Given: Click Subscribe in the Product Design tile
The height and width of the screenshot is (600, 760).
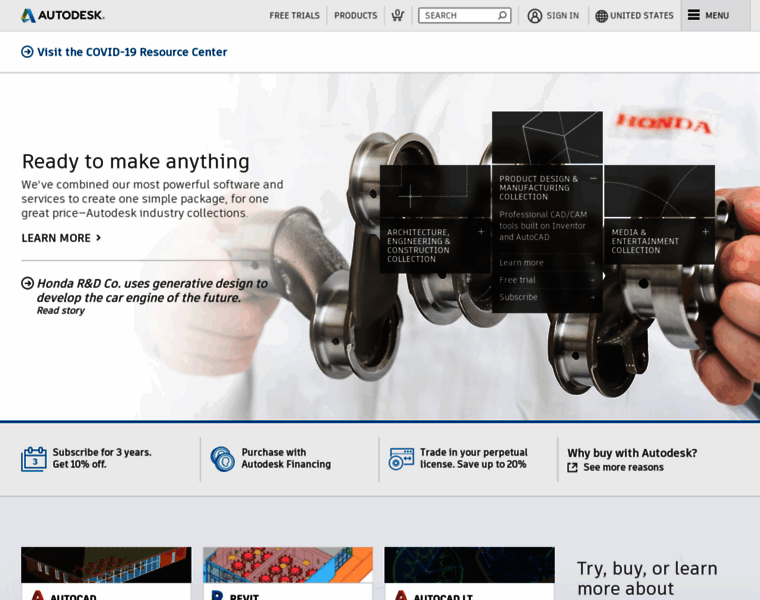Looking at the screenshot, I should point(518,297).
